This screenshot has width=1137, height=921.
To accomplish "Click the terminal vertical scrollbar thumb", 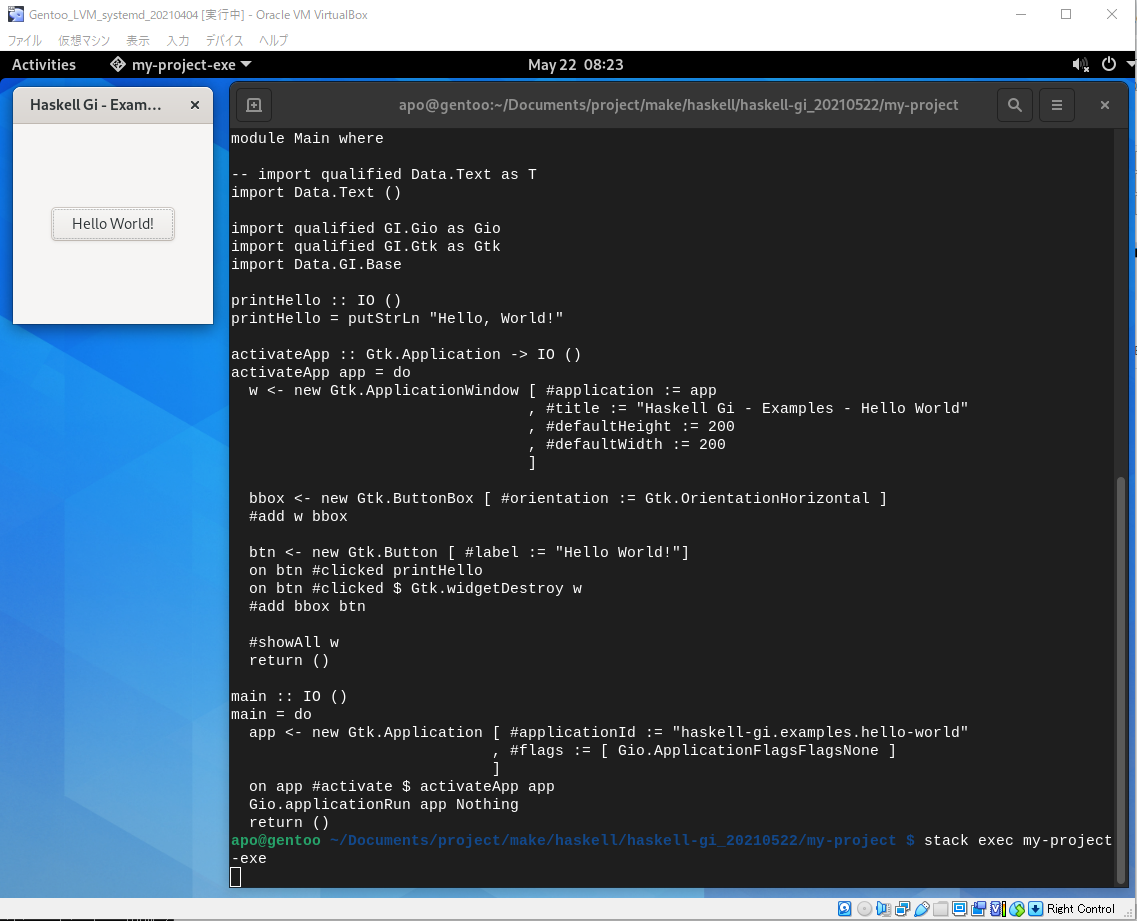I will (1121, 680).
